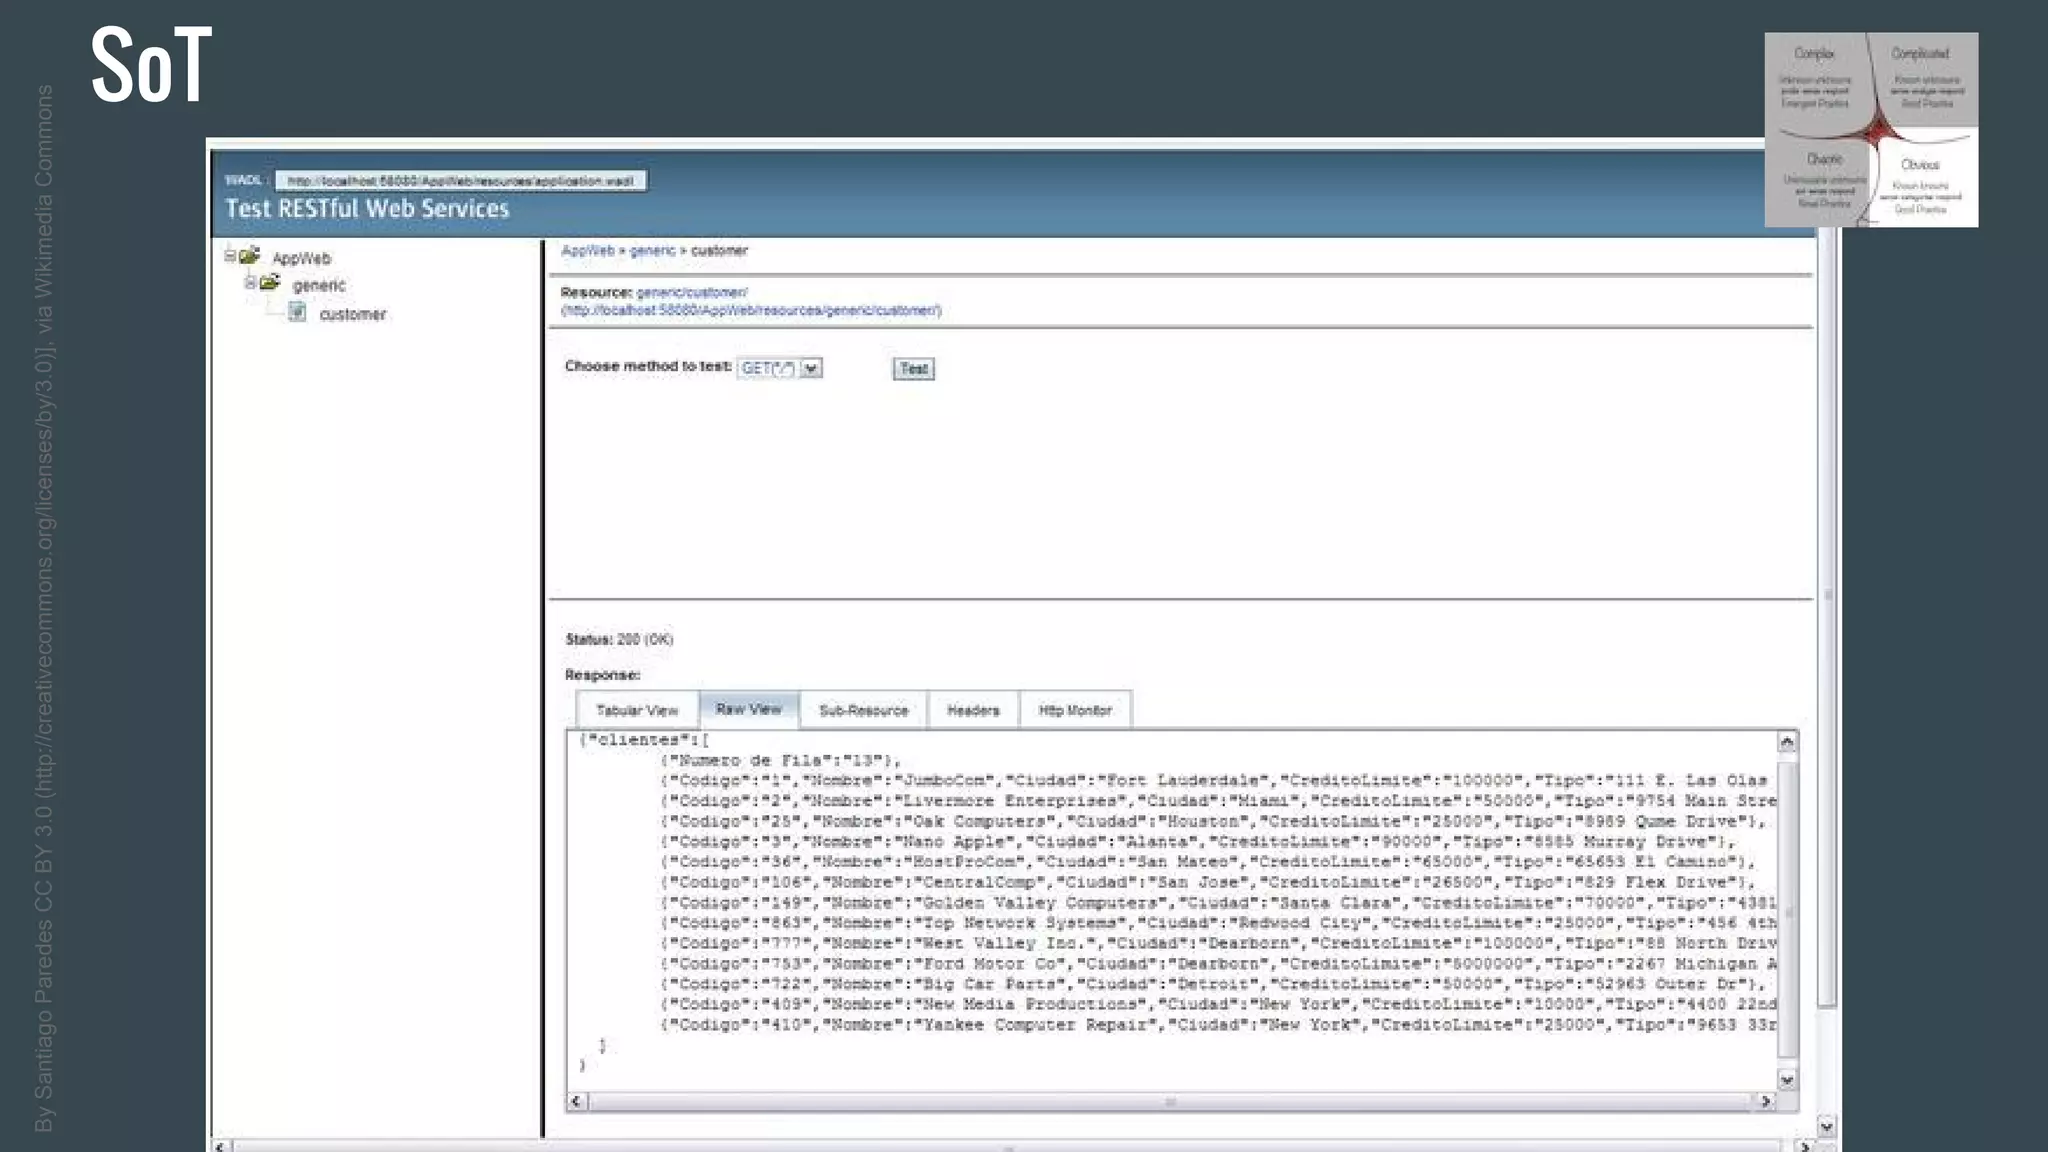Screen dimensions: 2048x1152
Task: Click response scroll-up arrow
Action: click(1787, 742)
